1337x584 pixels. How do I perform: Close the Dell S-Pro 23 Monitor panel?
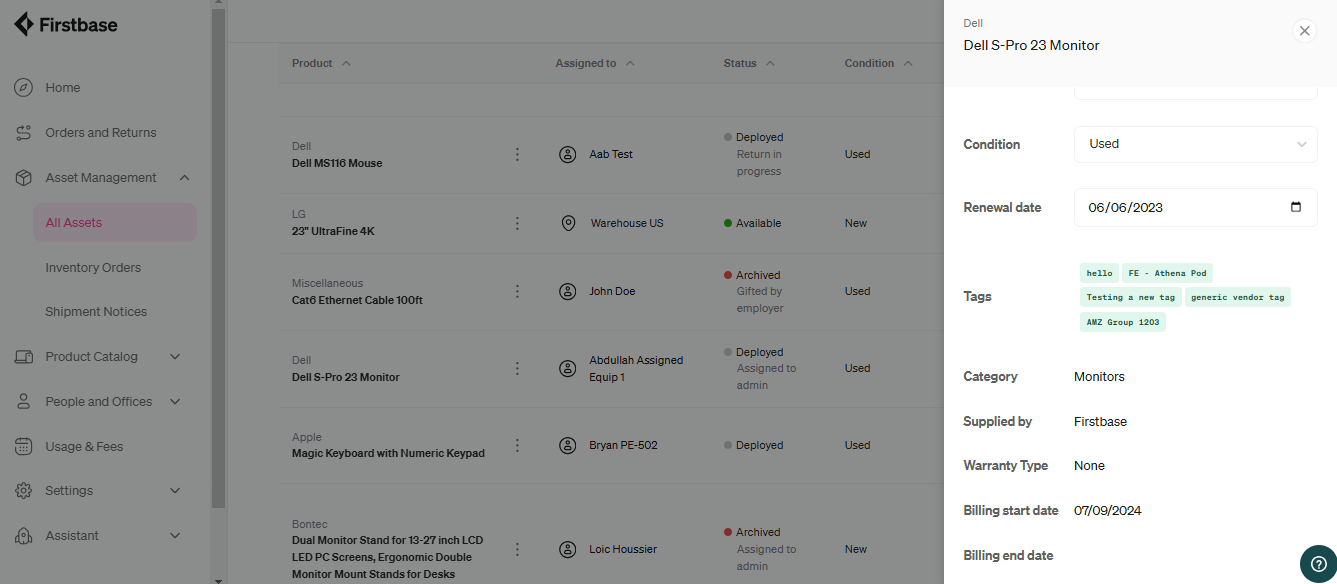coord(1304,31)
